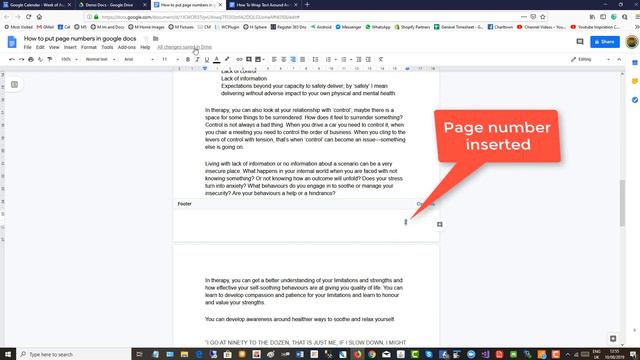Click the undo arrow in the toolbar
Image resolution: width=640 pixels, height=360 pixels.
pos(12,60)
